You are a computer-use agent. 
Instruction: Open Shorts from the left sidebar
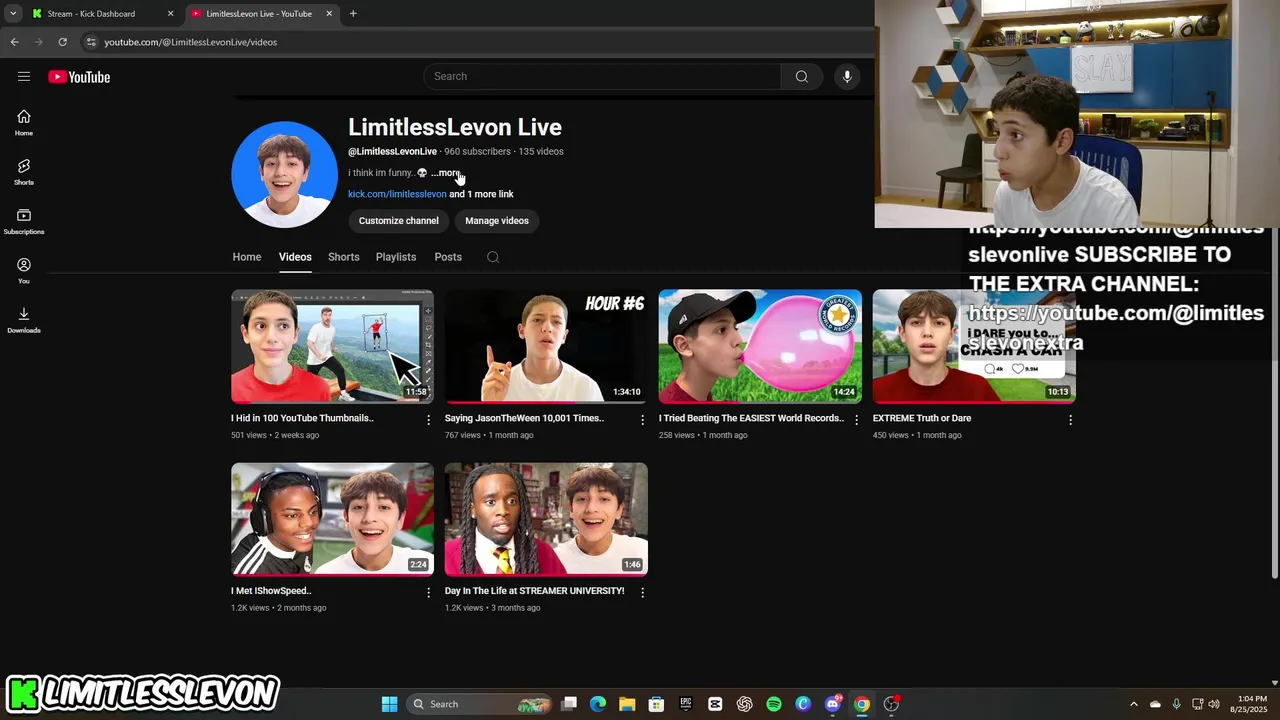(24, 172)
